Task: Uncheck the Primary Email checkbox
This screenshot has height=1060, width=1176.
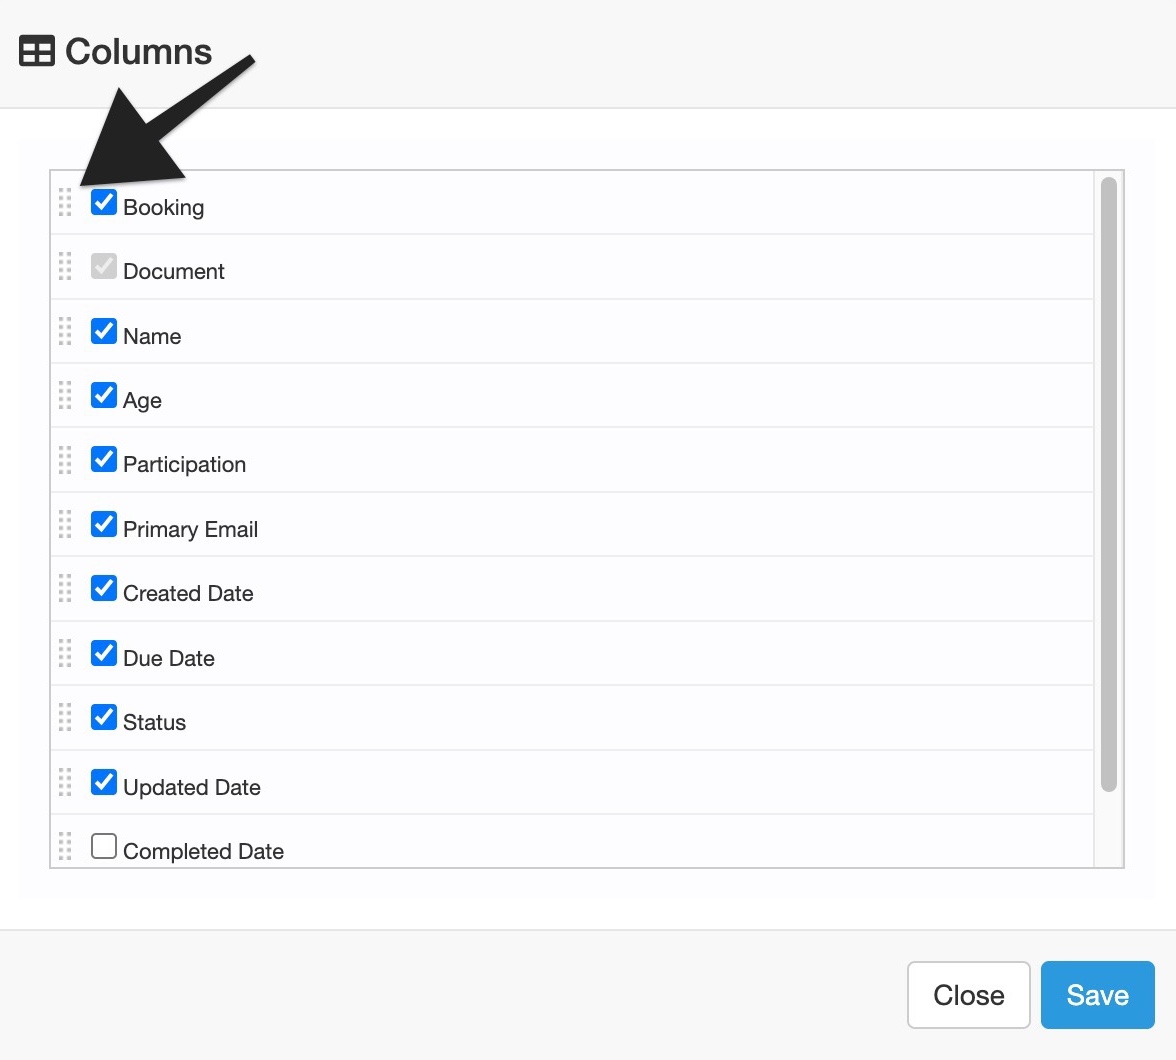Action: point(104,524)
